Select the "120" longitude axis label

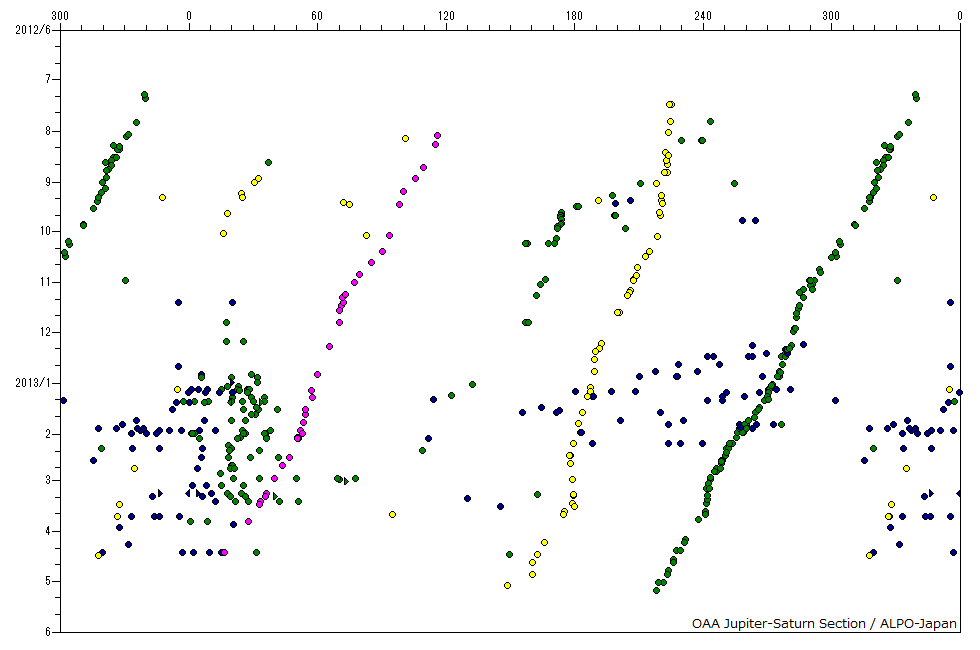[x=446, y=16]
